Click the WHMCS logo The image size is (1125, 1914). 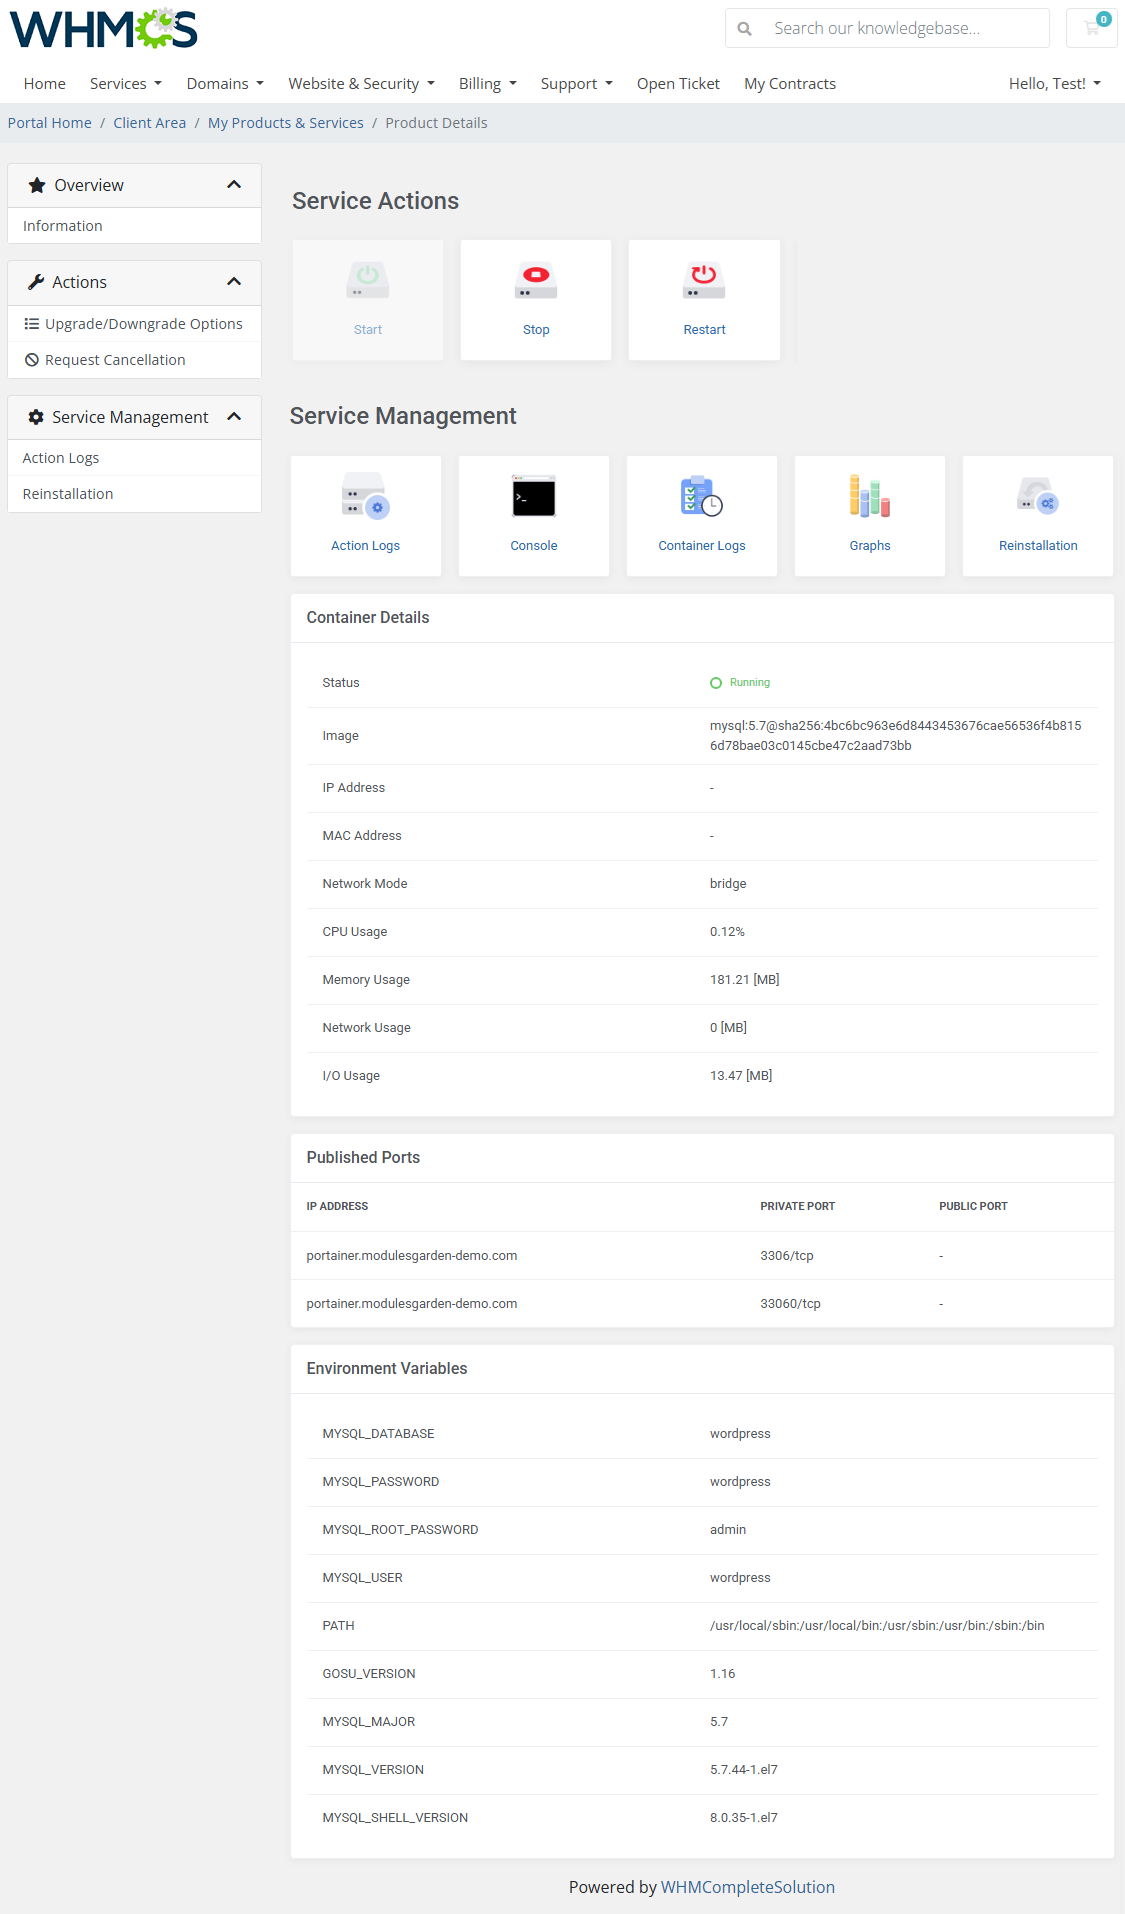(x=104, y=29)
